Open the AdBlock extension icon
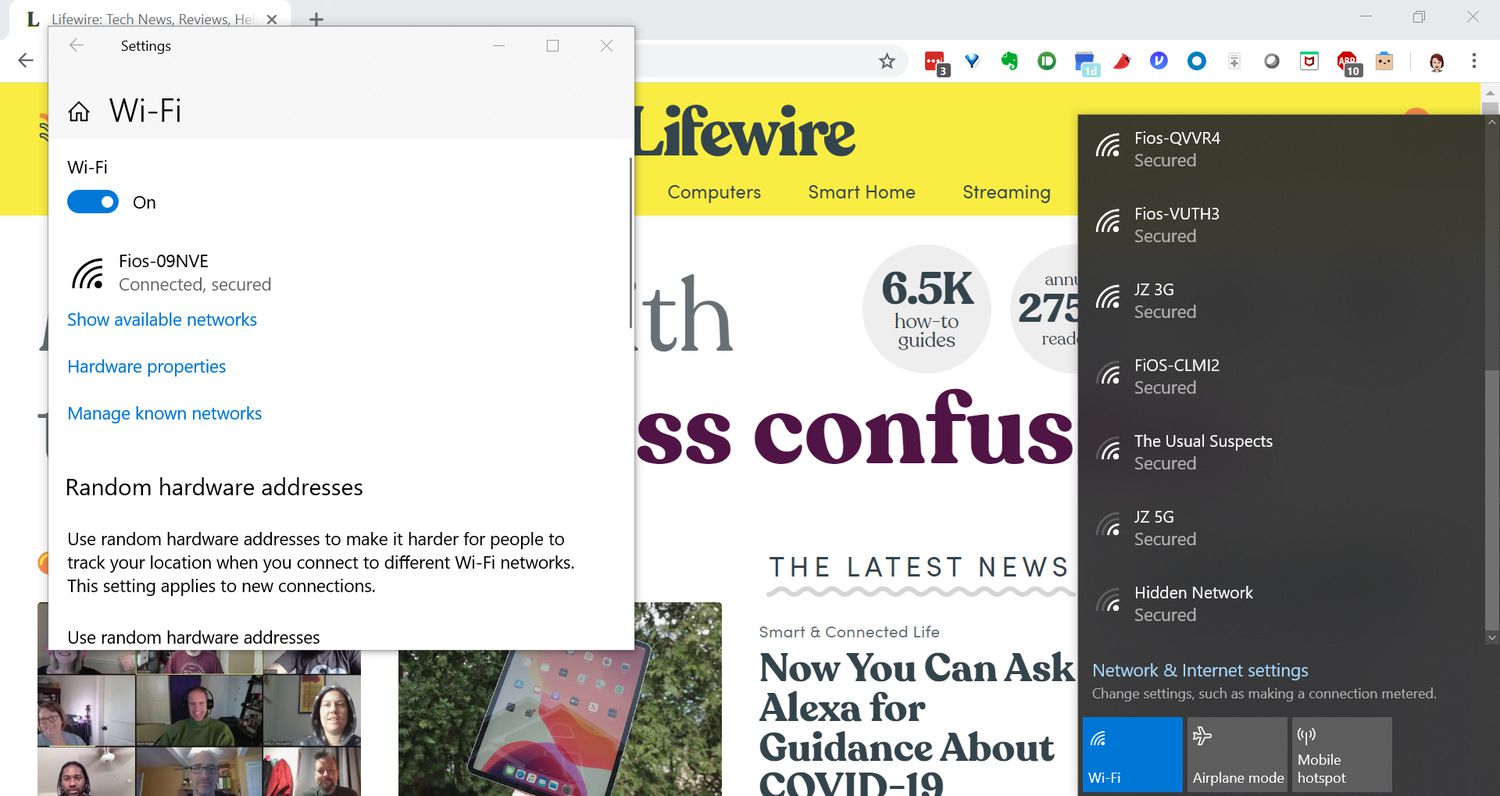The height and width of the screenshot is (796, 1500). [x=1348, y=62]
